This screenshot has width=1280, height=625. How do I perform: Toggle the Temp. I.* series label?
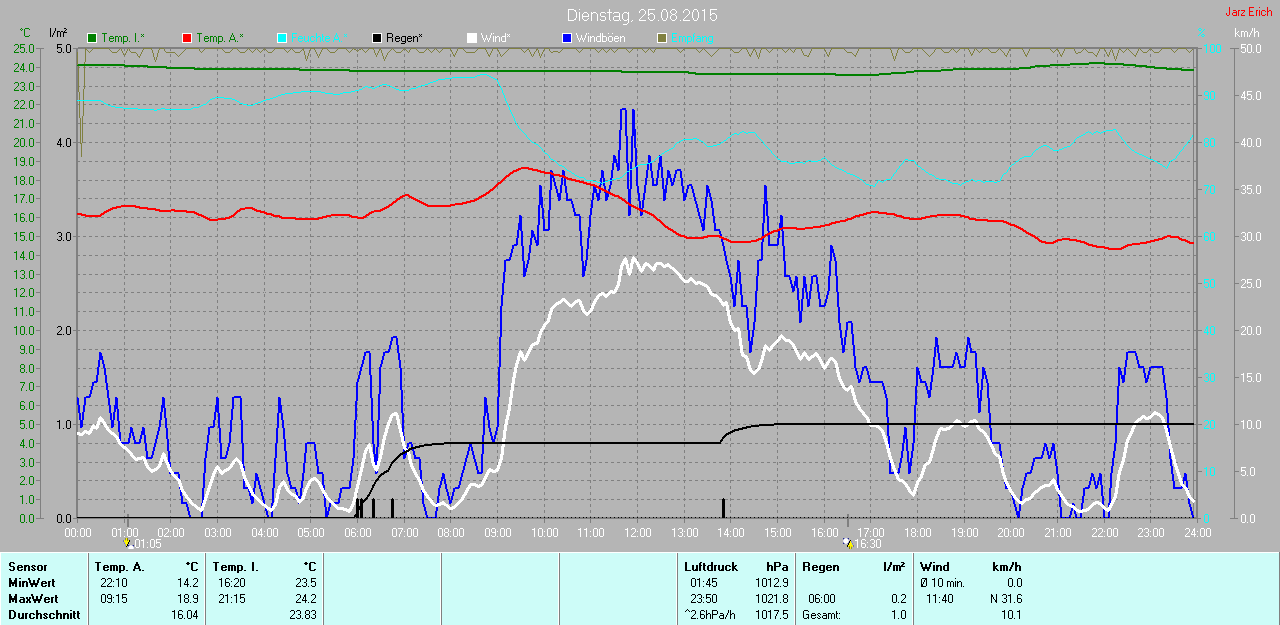(x=122, y=38)
